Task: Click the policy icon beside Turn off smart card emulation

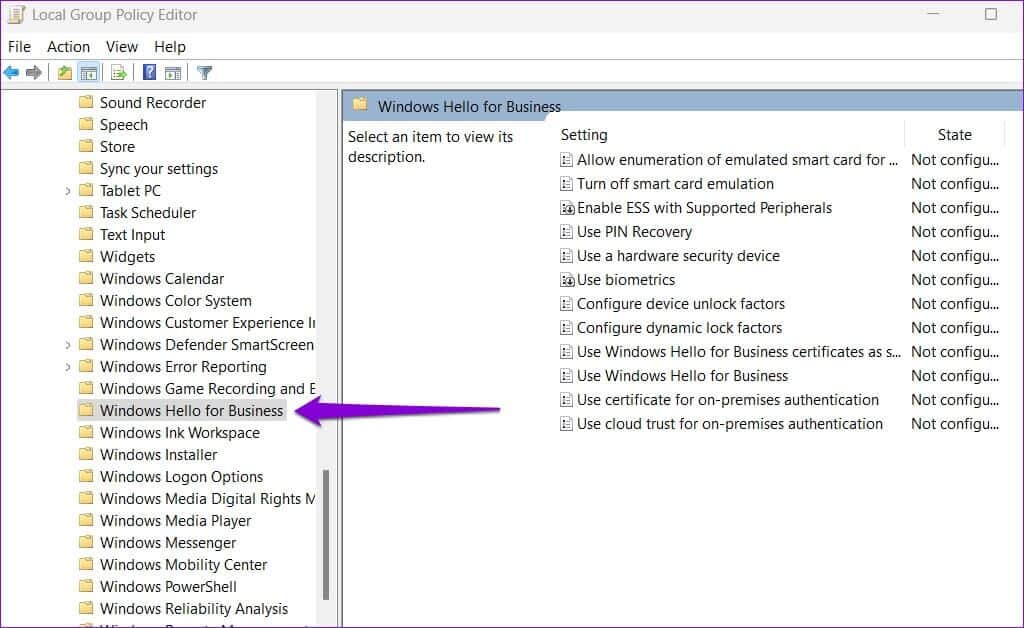Action: coord(566,184)
